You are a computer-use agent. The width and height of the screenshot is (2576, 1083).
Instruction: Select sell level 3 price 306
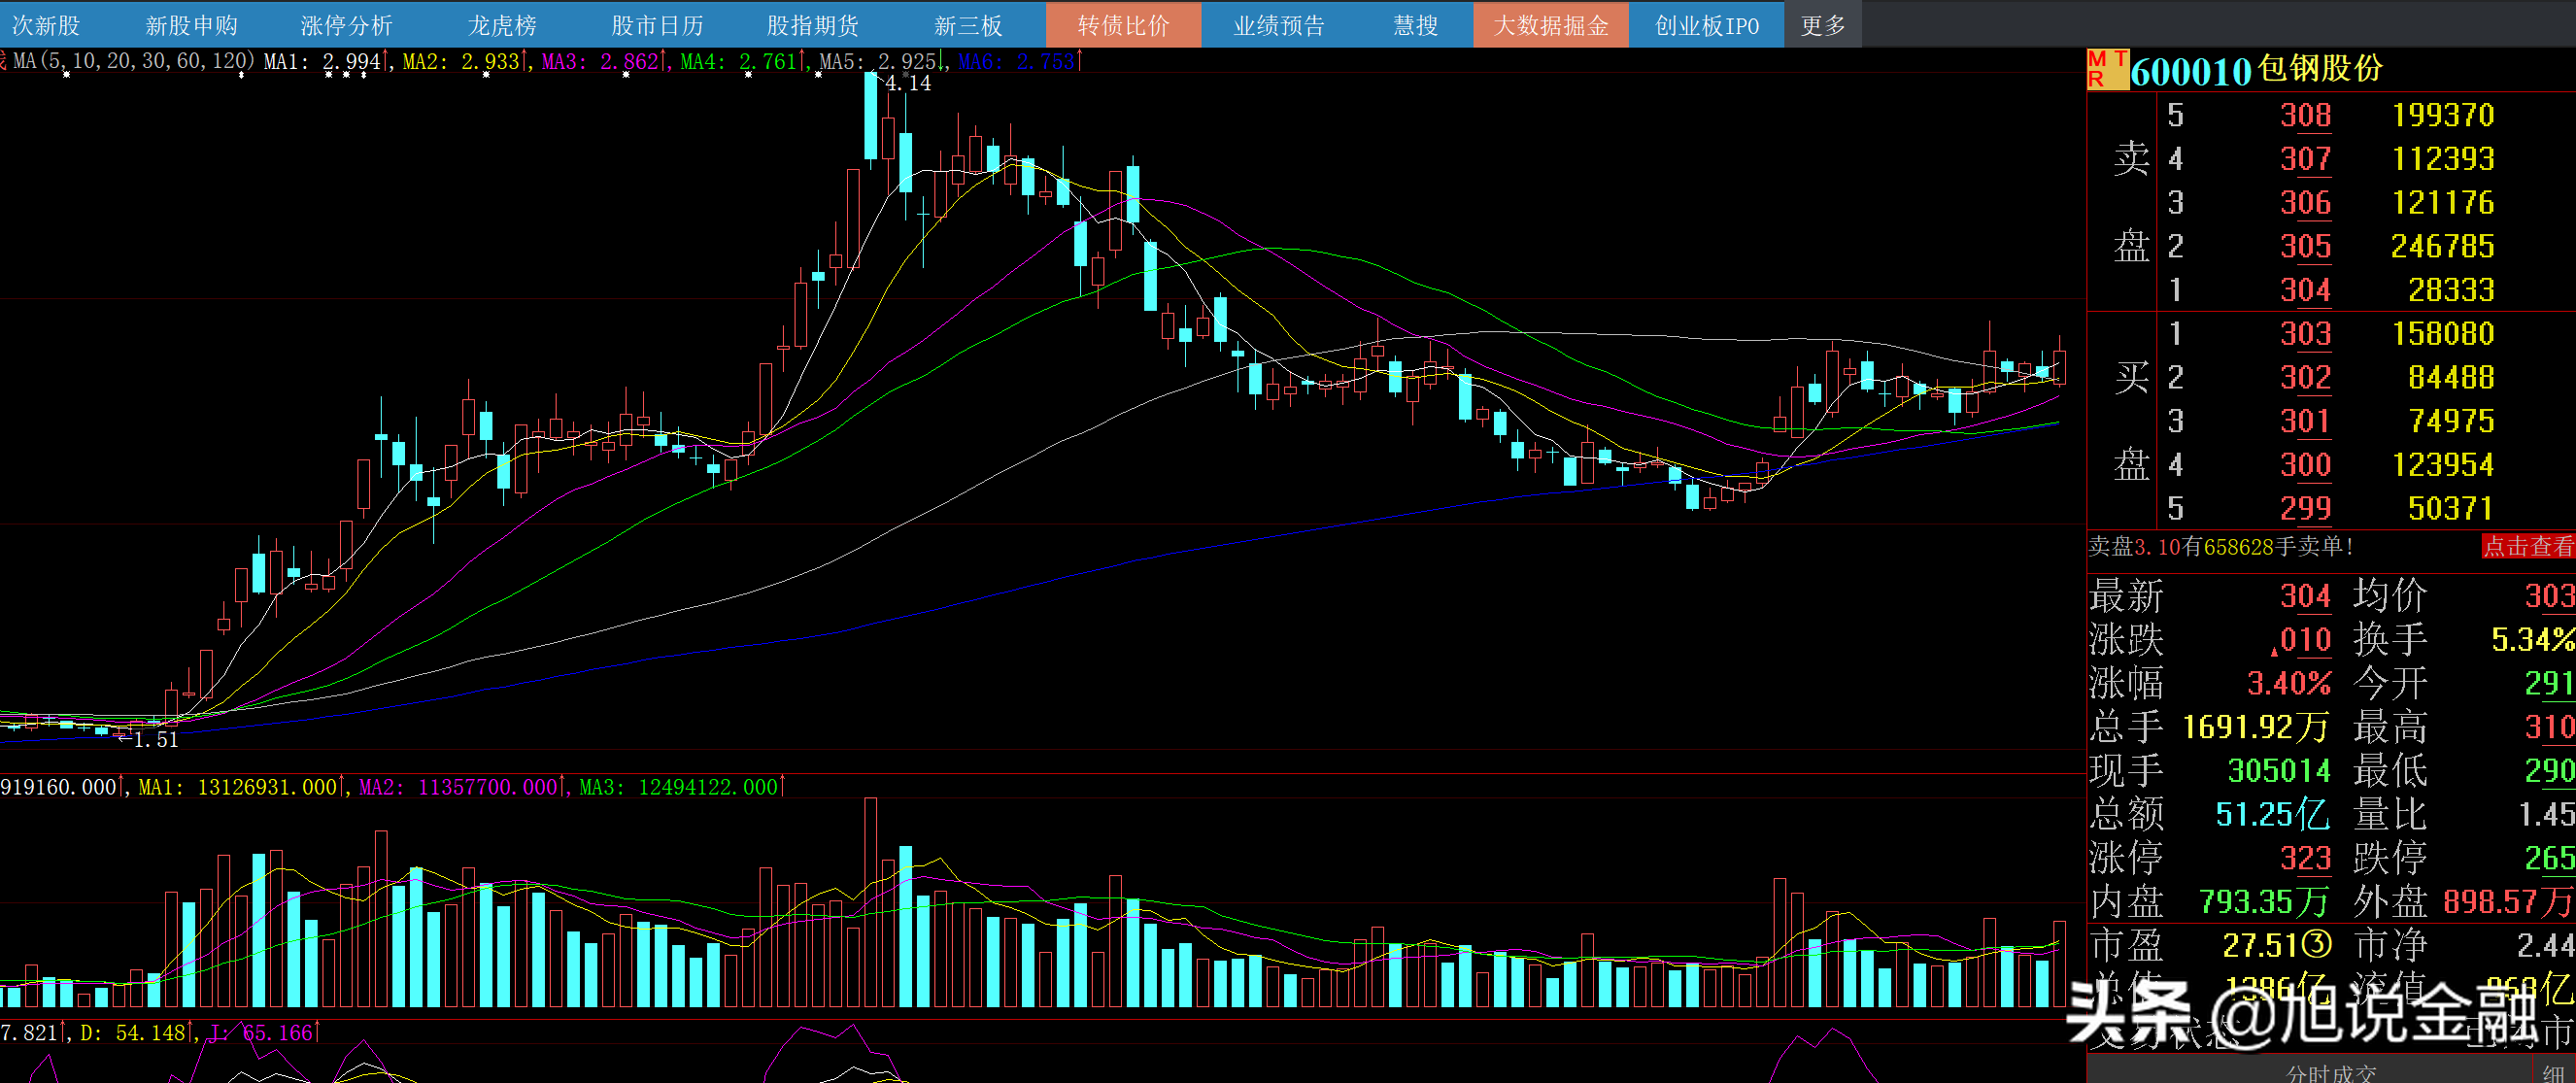pos(2305,203)
